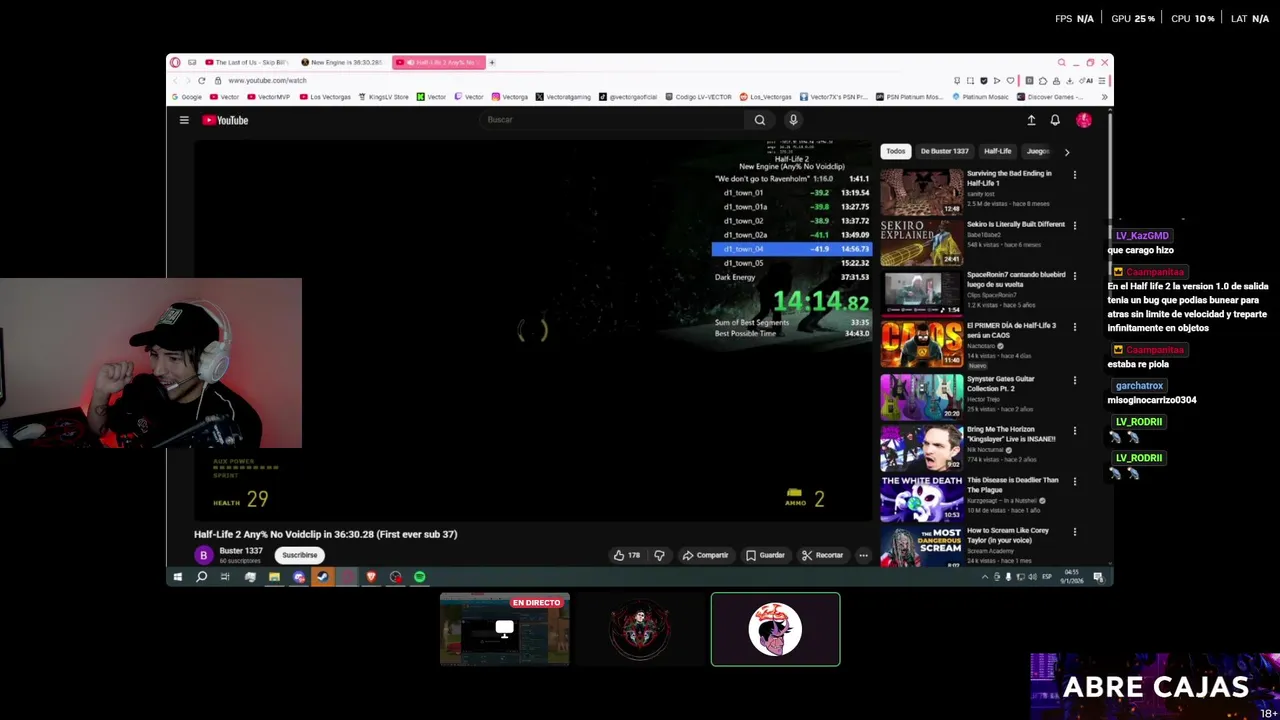Click the Recortar clip button

[822, 555]
